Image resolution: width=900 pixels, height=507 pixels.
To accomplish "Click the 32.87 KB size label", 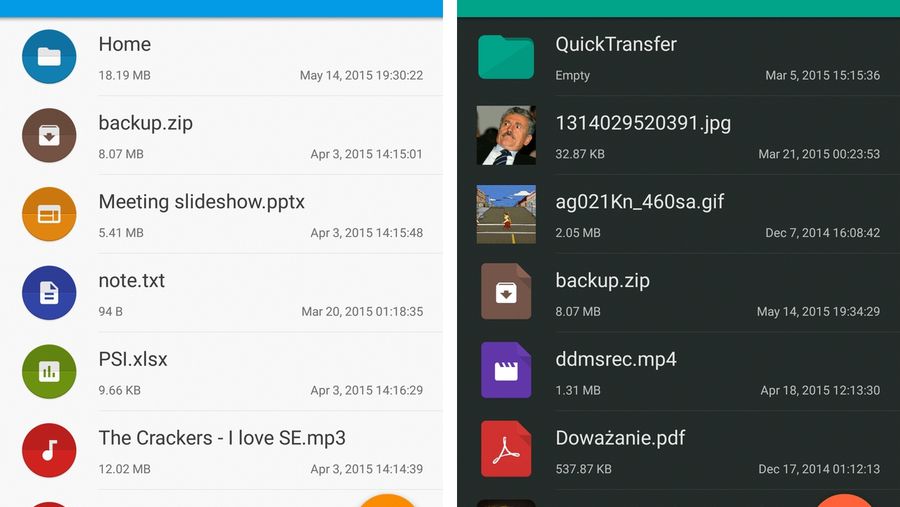I will pyautogui.click(x=580, y=154).
